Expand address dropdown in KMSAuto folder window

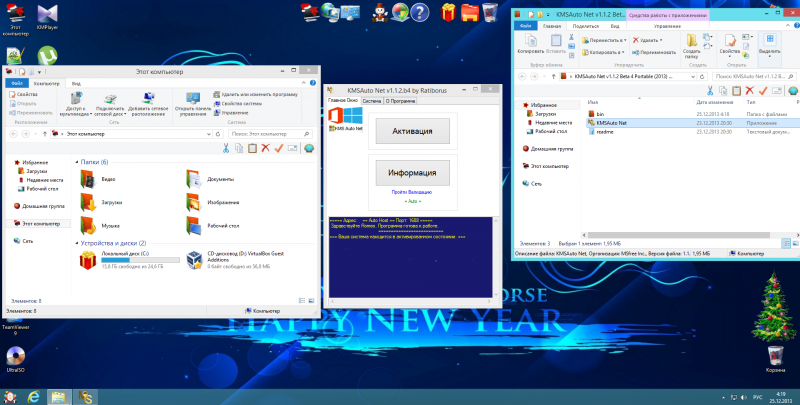[x=693, y=77]
